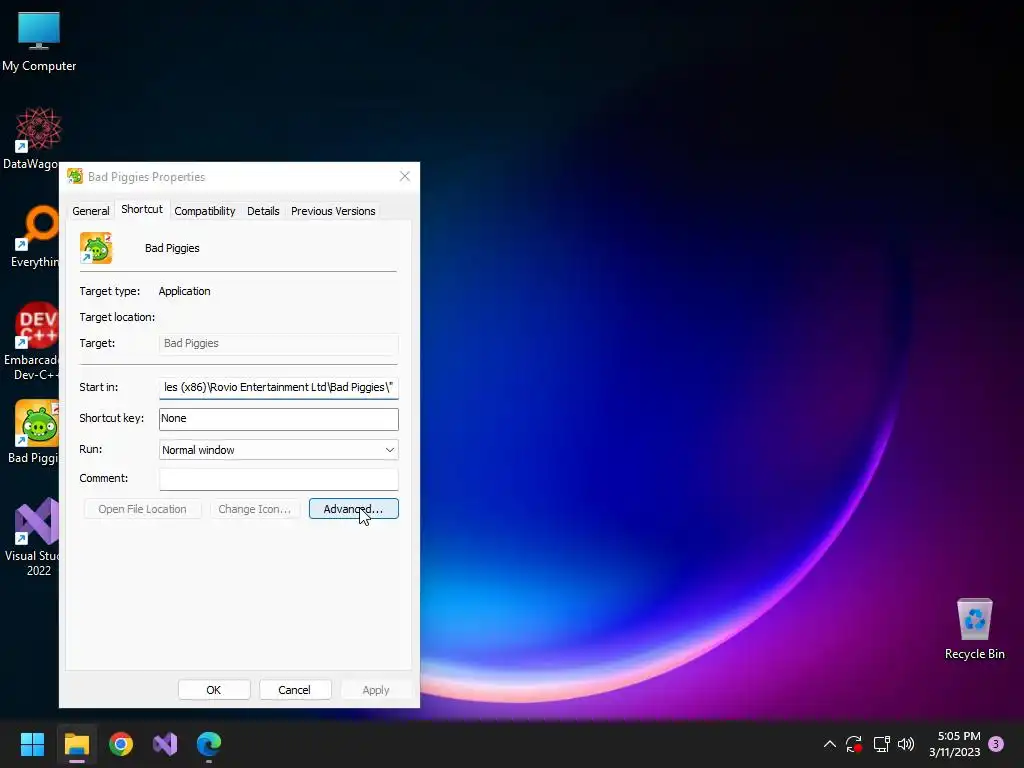Launch Google Chrome from the taskbar

121,744
